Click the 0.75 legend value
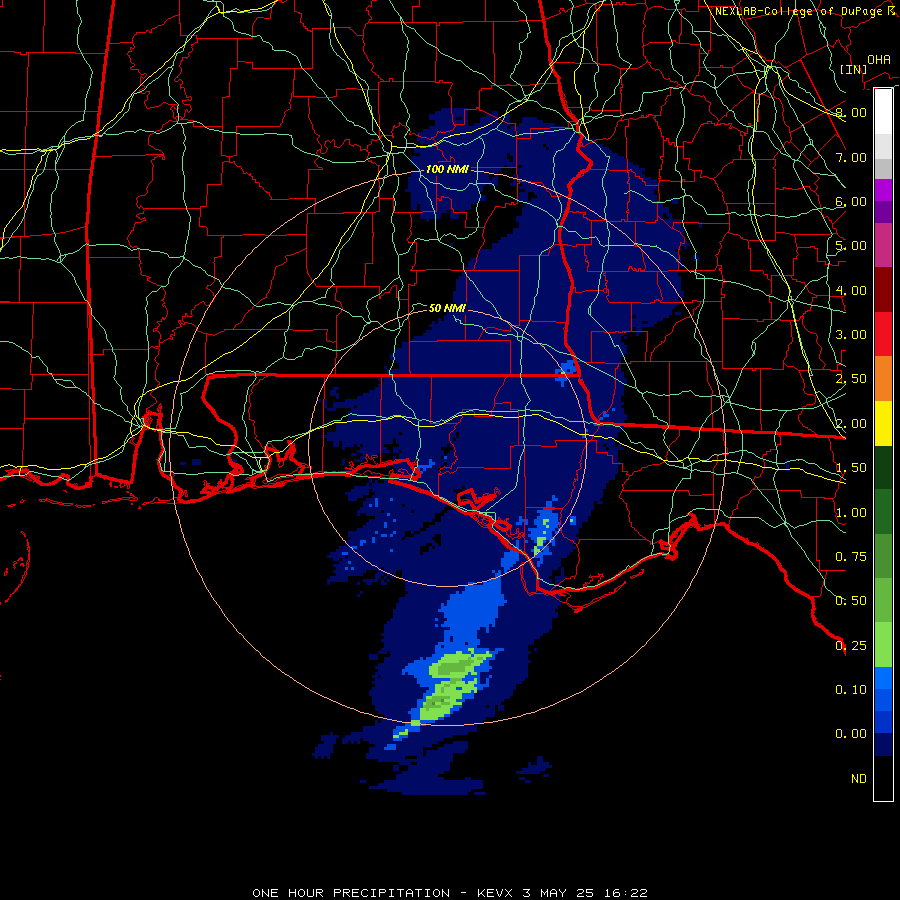This screenshot has width=900, height=900. coord(851,557)
